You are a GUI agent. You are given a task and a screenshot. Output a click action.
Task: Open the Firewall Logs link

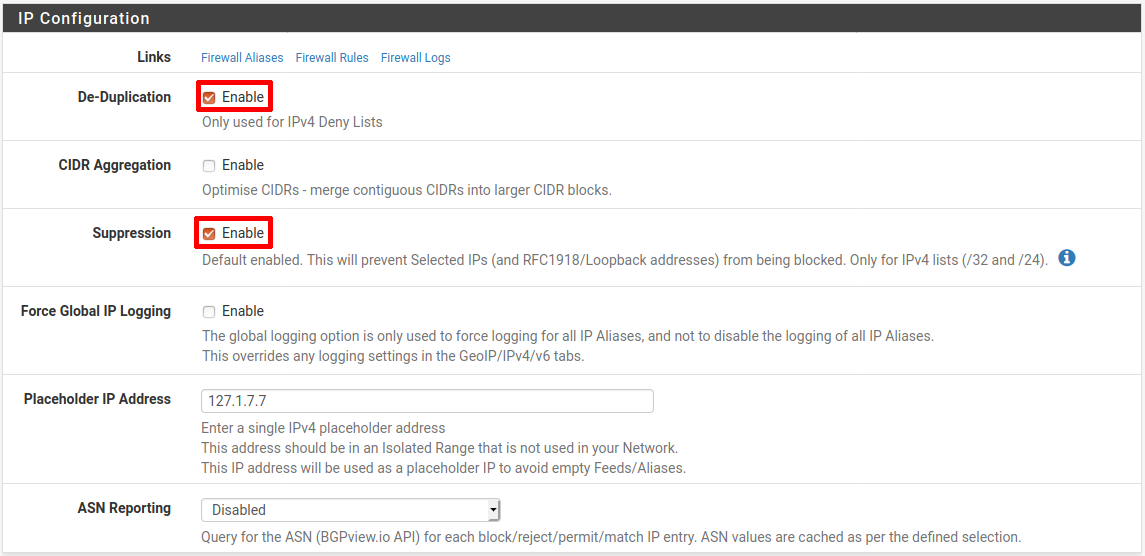(416, 58)
